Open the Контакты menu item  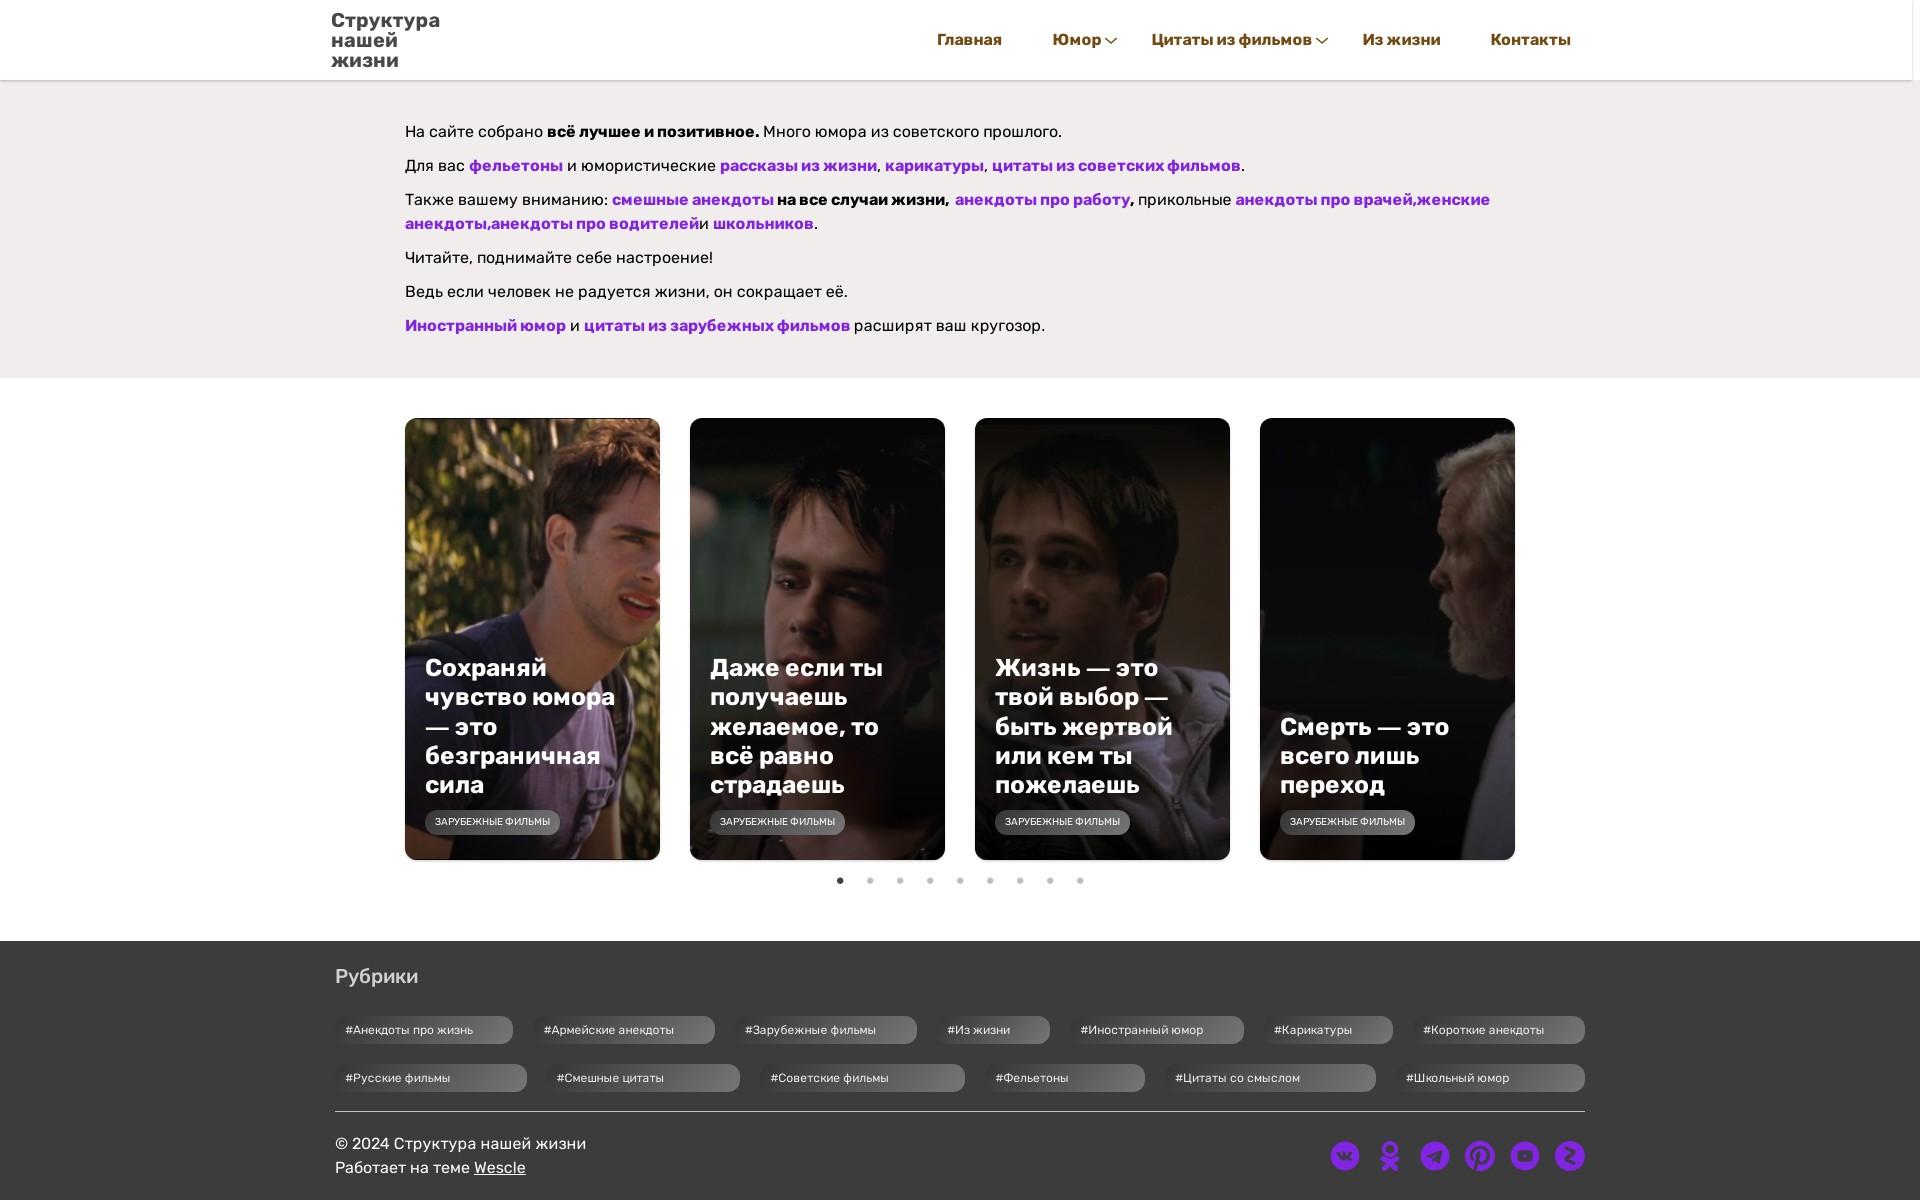[1530, 40]
